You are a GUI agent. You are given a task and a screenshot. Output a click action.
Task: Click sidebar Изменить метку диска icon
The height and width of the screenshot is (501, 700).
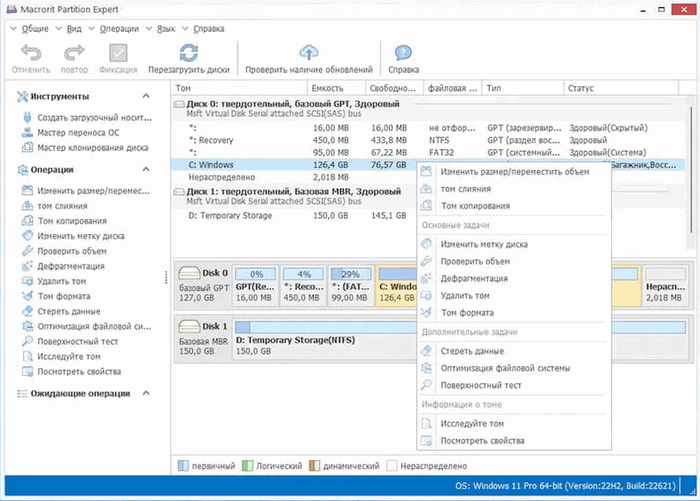point(27,236)
